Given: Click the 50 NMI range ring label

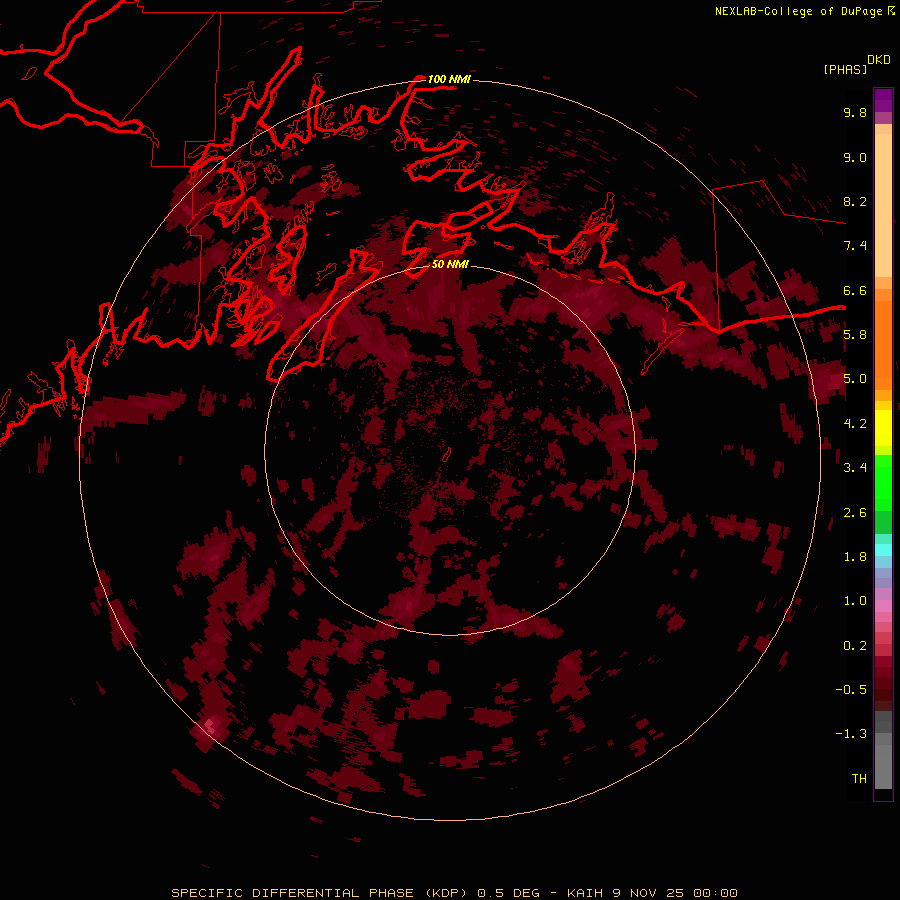Looking at the screenshot, I should pyautogui.click(x=450, y=264).
